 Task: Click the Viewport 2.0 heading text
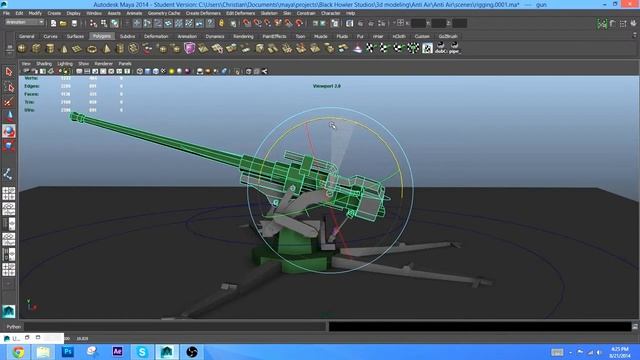(327, 86)
